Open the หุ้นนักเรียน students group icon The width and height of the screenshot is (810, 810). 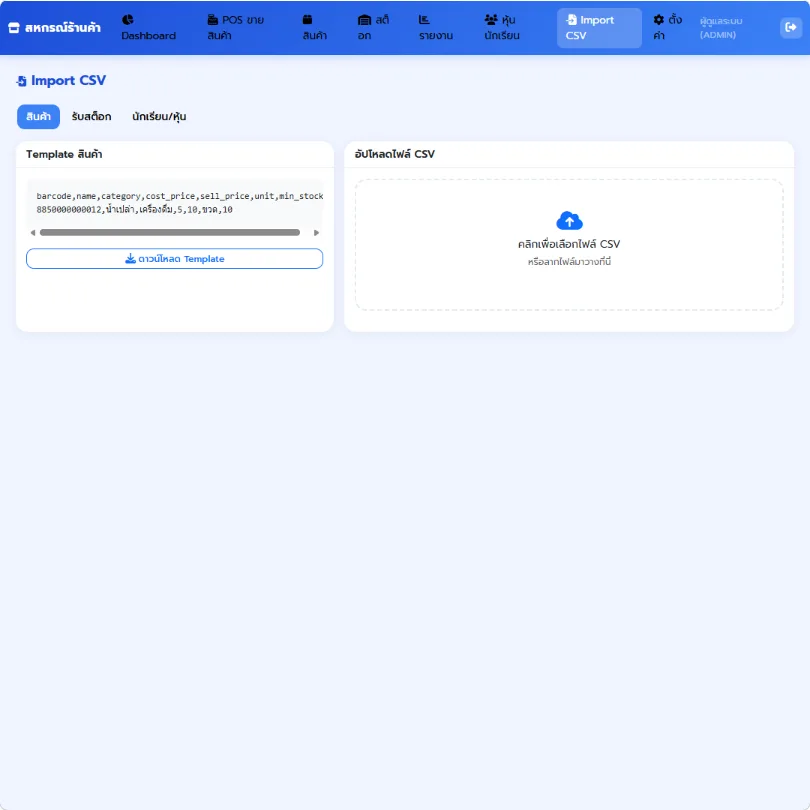[491, 20]
